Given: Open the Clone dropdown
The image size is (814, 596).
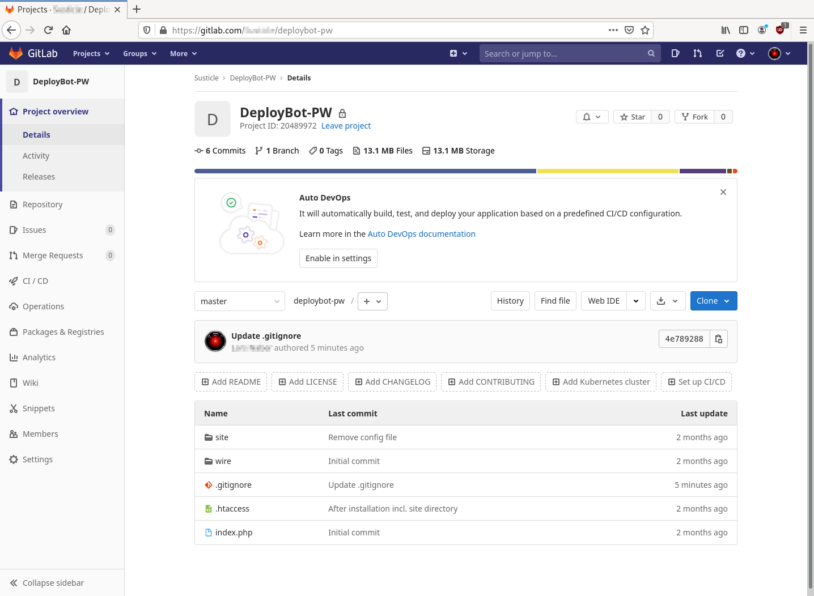Looking at the screenshot, I should coord(713,301).
